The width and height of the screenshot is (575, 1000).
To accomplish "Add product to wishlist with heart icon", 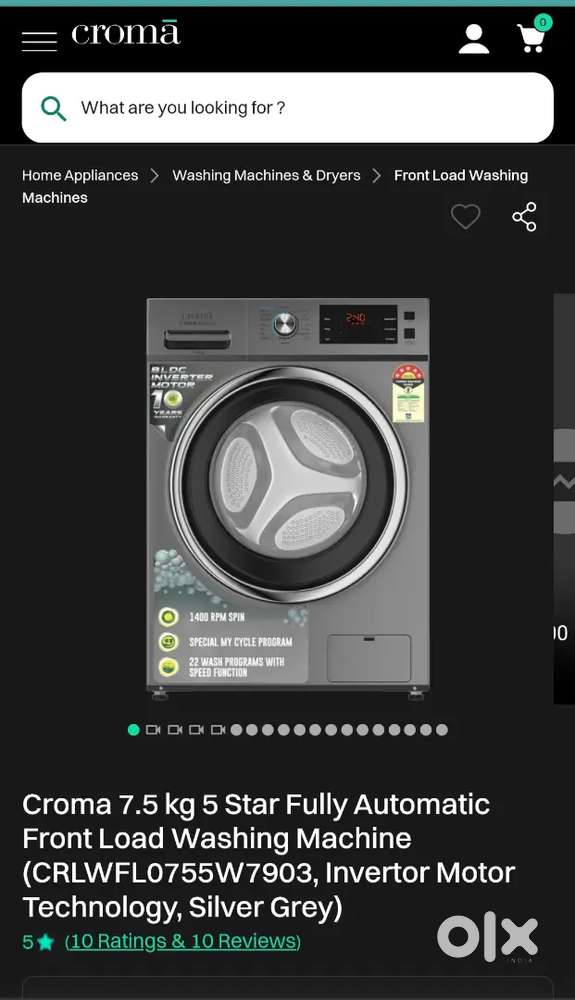I will click(x=465, y=217).
